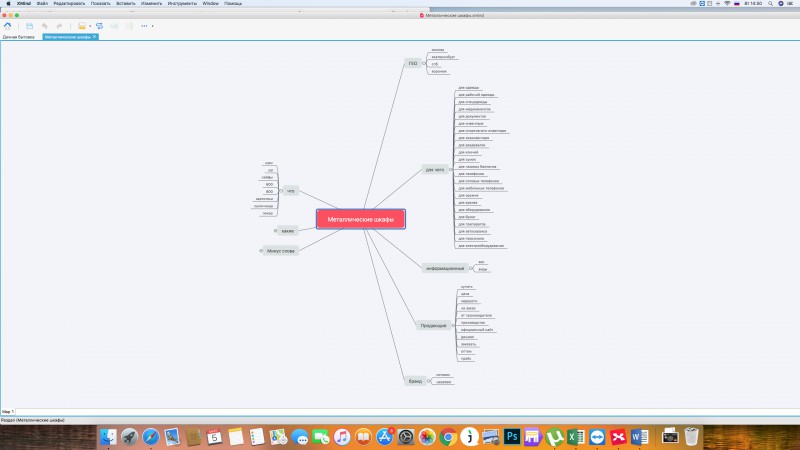Open iTunes from the Dock
This screenshot has height=450, width=800.
(342, 437)
